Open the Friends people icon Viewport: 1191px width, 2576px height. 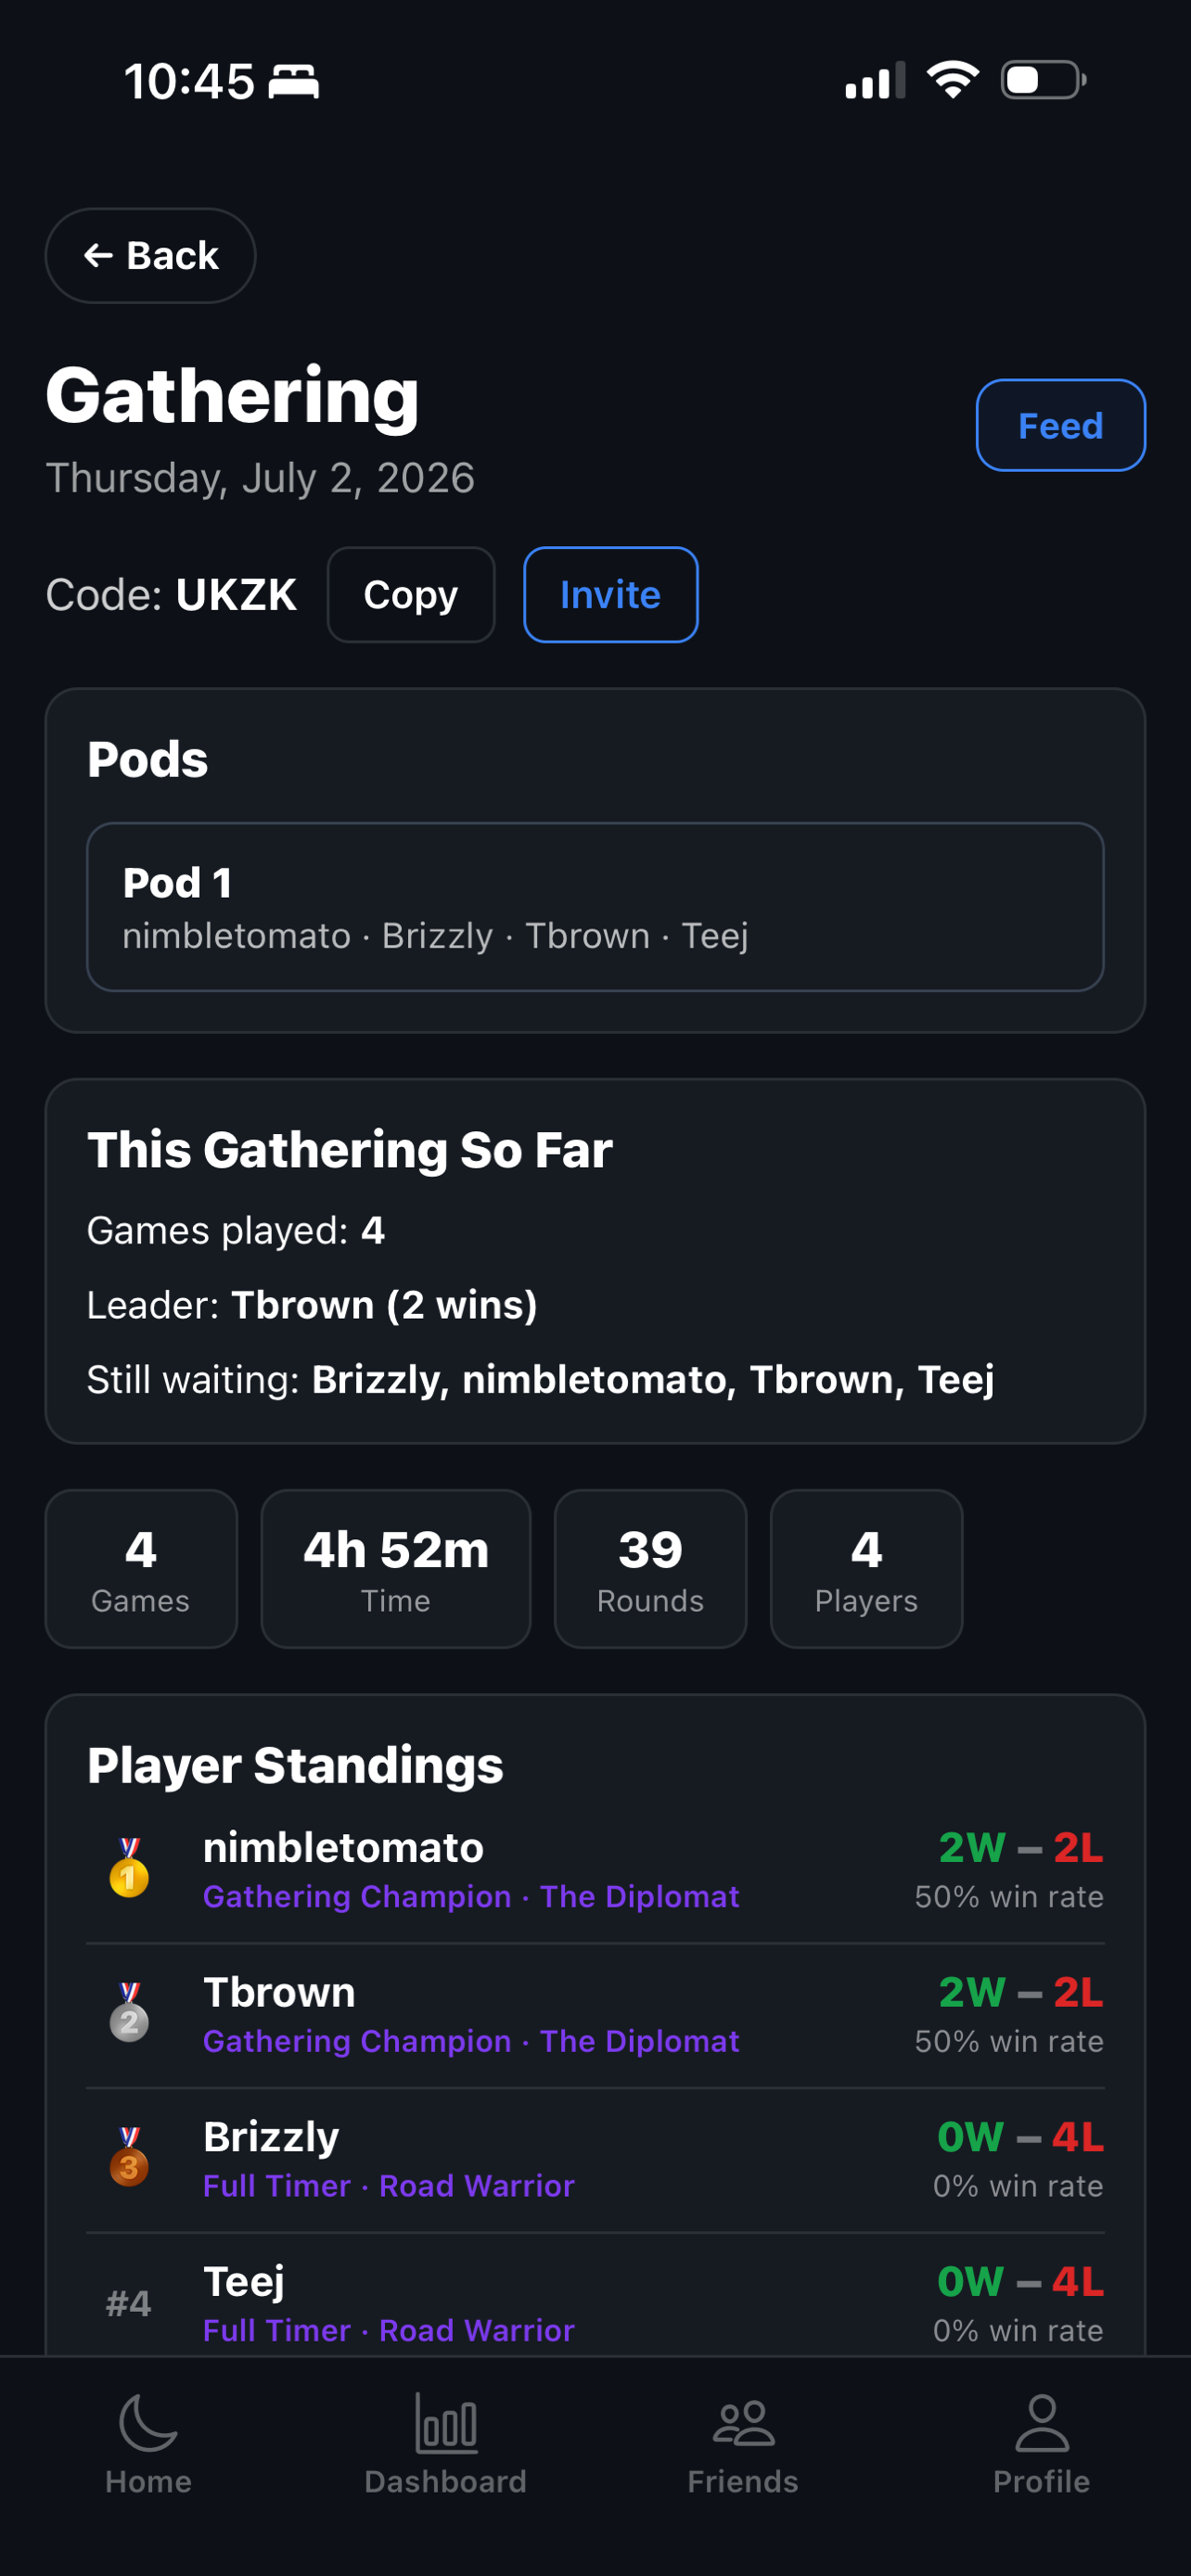743,2423
